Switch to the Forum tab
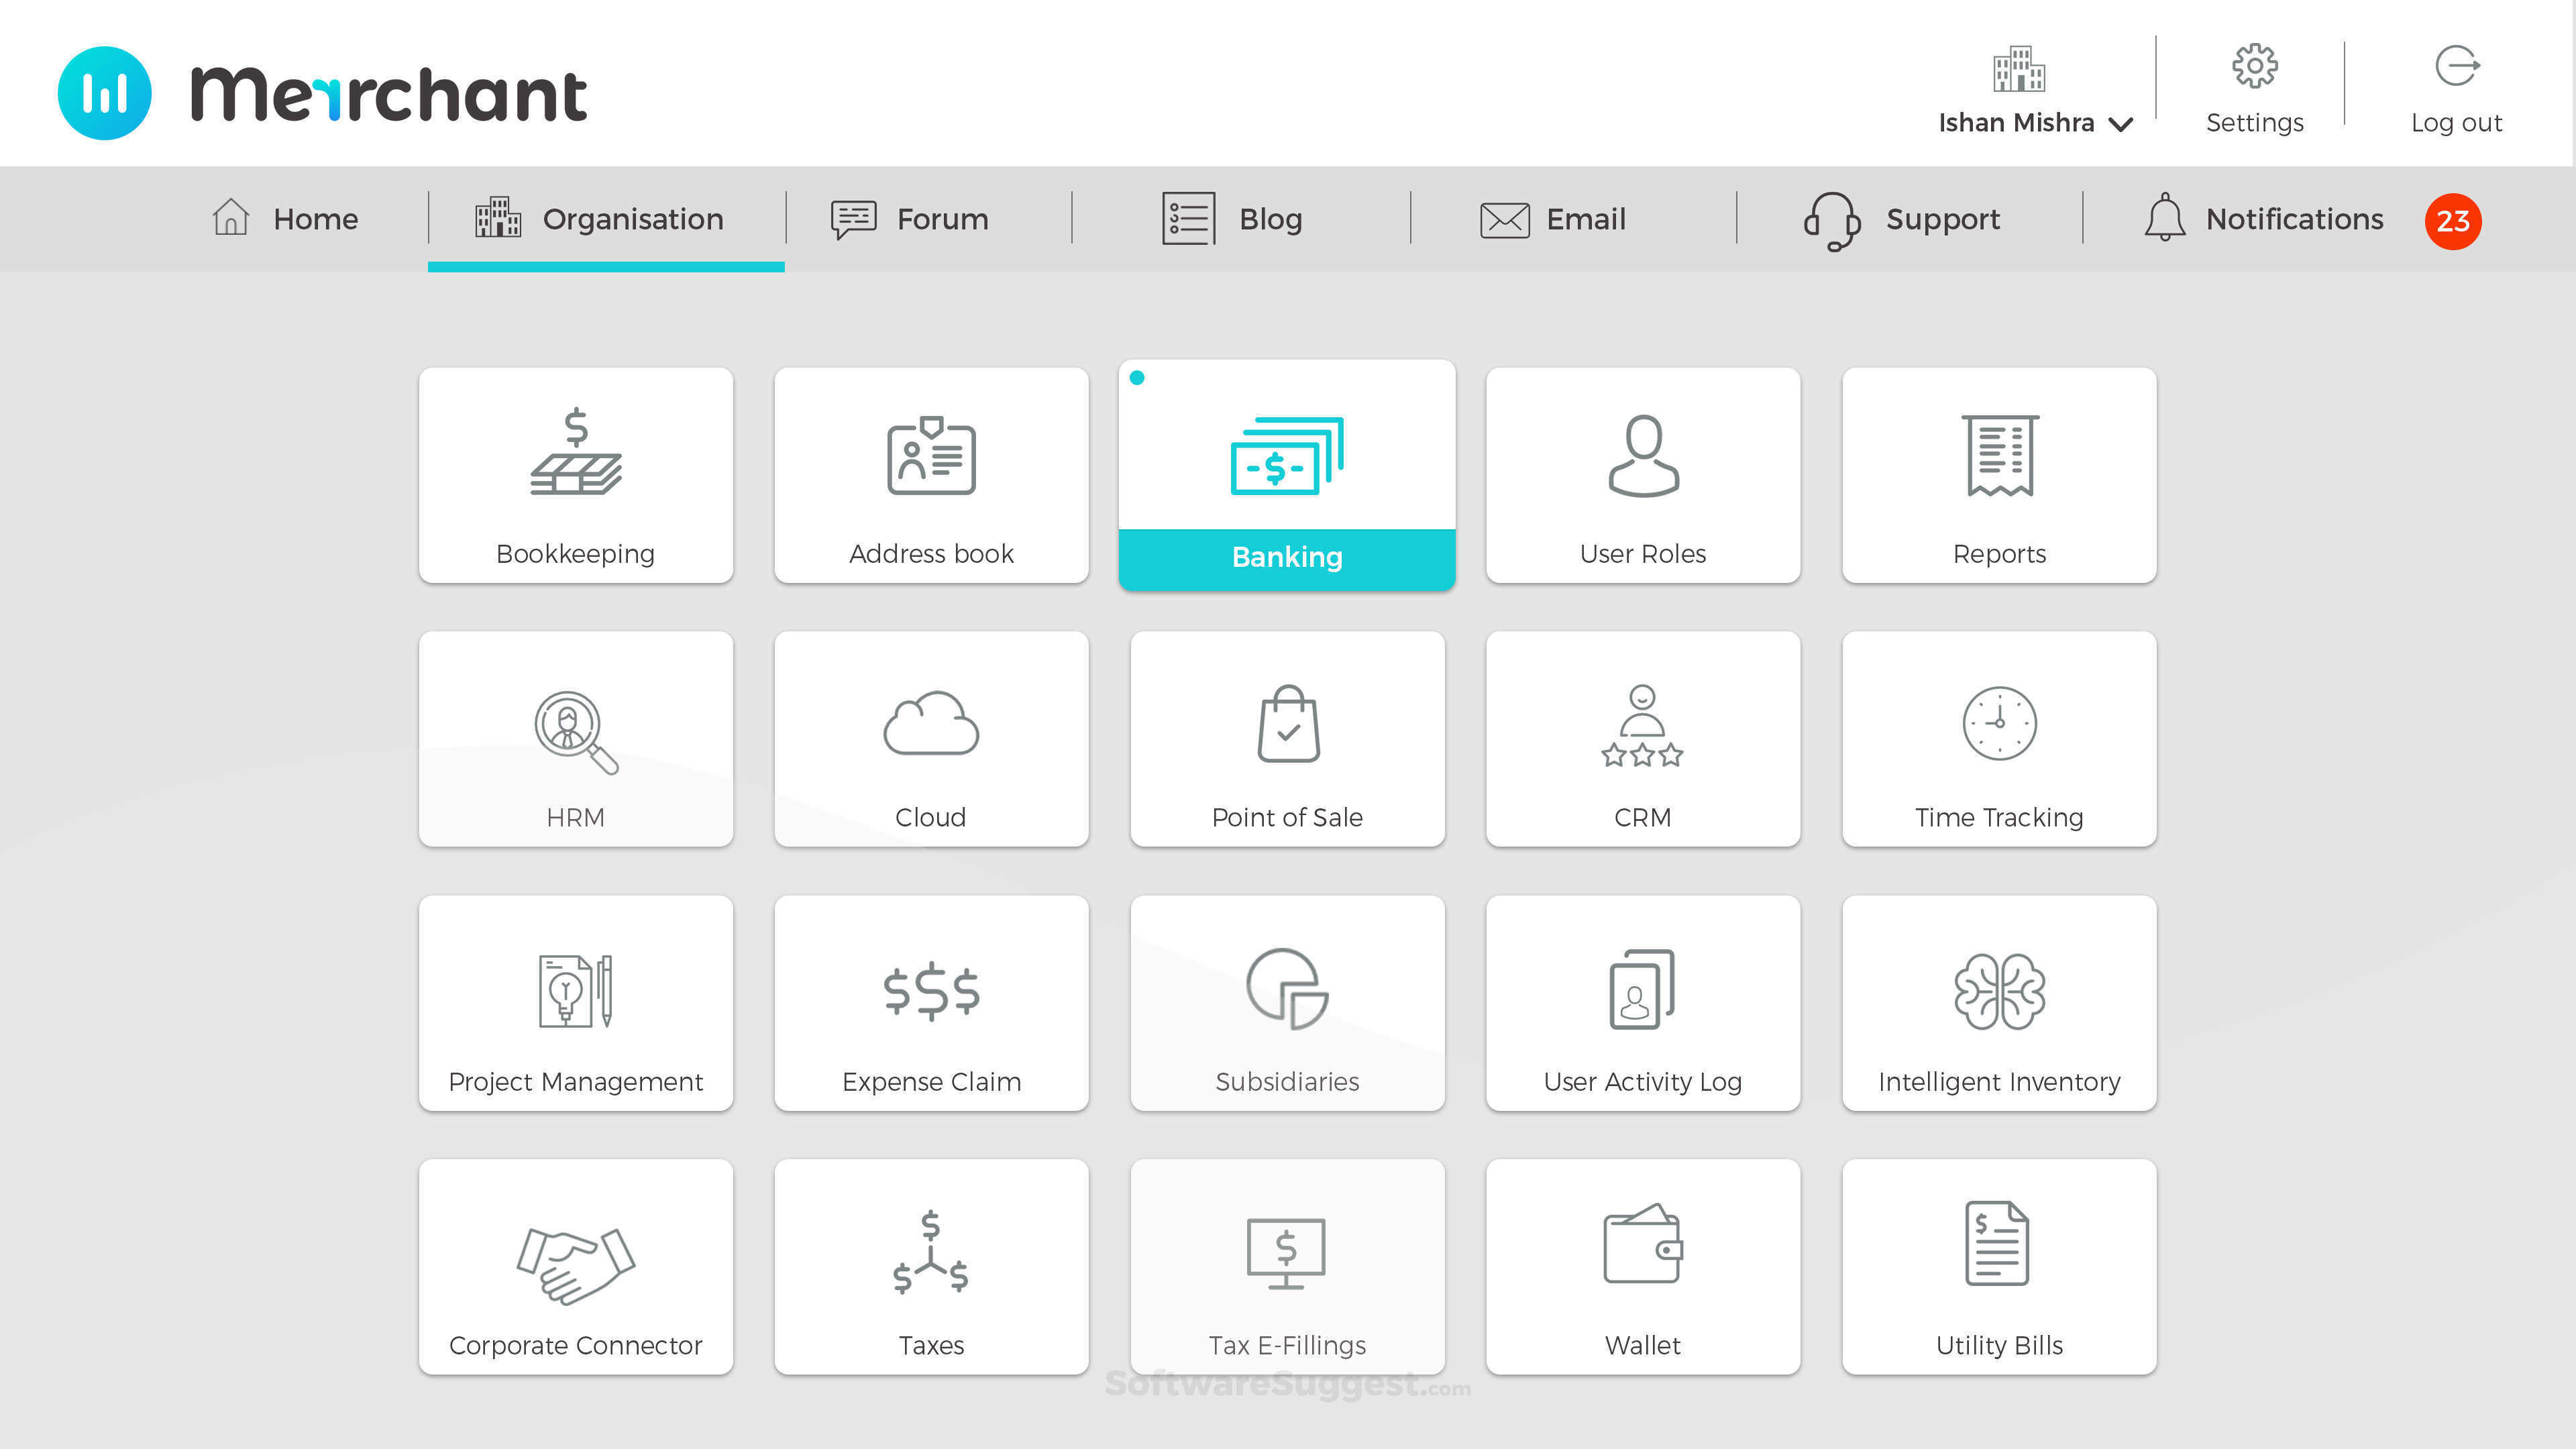 912,219
